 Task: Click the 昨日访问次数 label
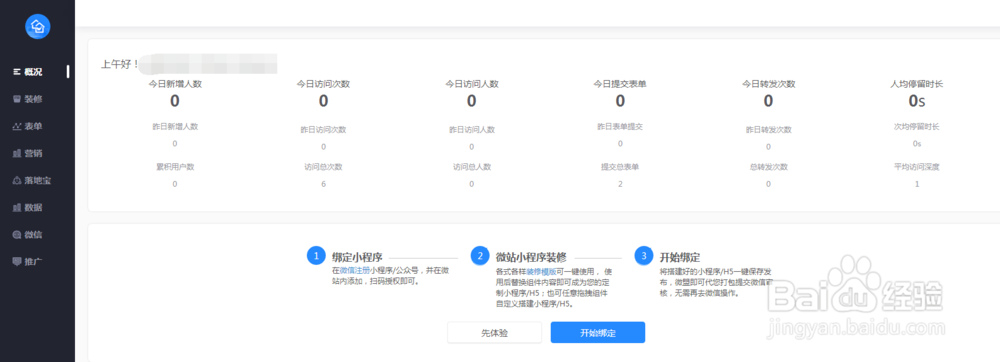323,130
